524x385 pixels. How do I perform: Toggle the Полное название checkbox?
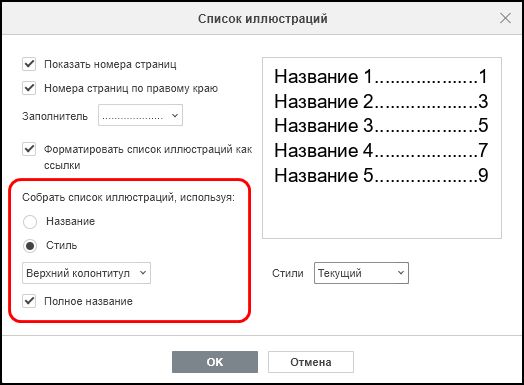point(29,301)
